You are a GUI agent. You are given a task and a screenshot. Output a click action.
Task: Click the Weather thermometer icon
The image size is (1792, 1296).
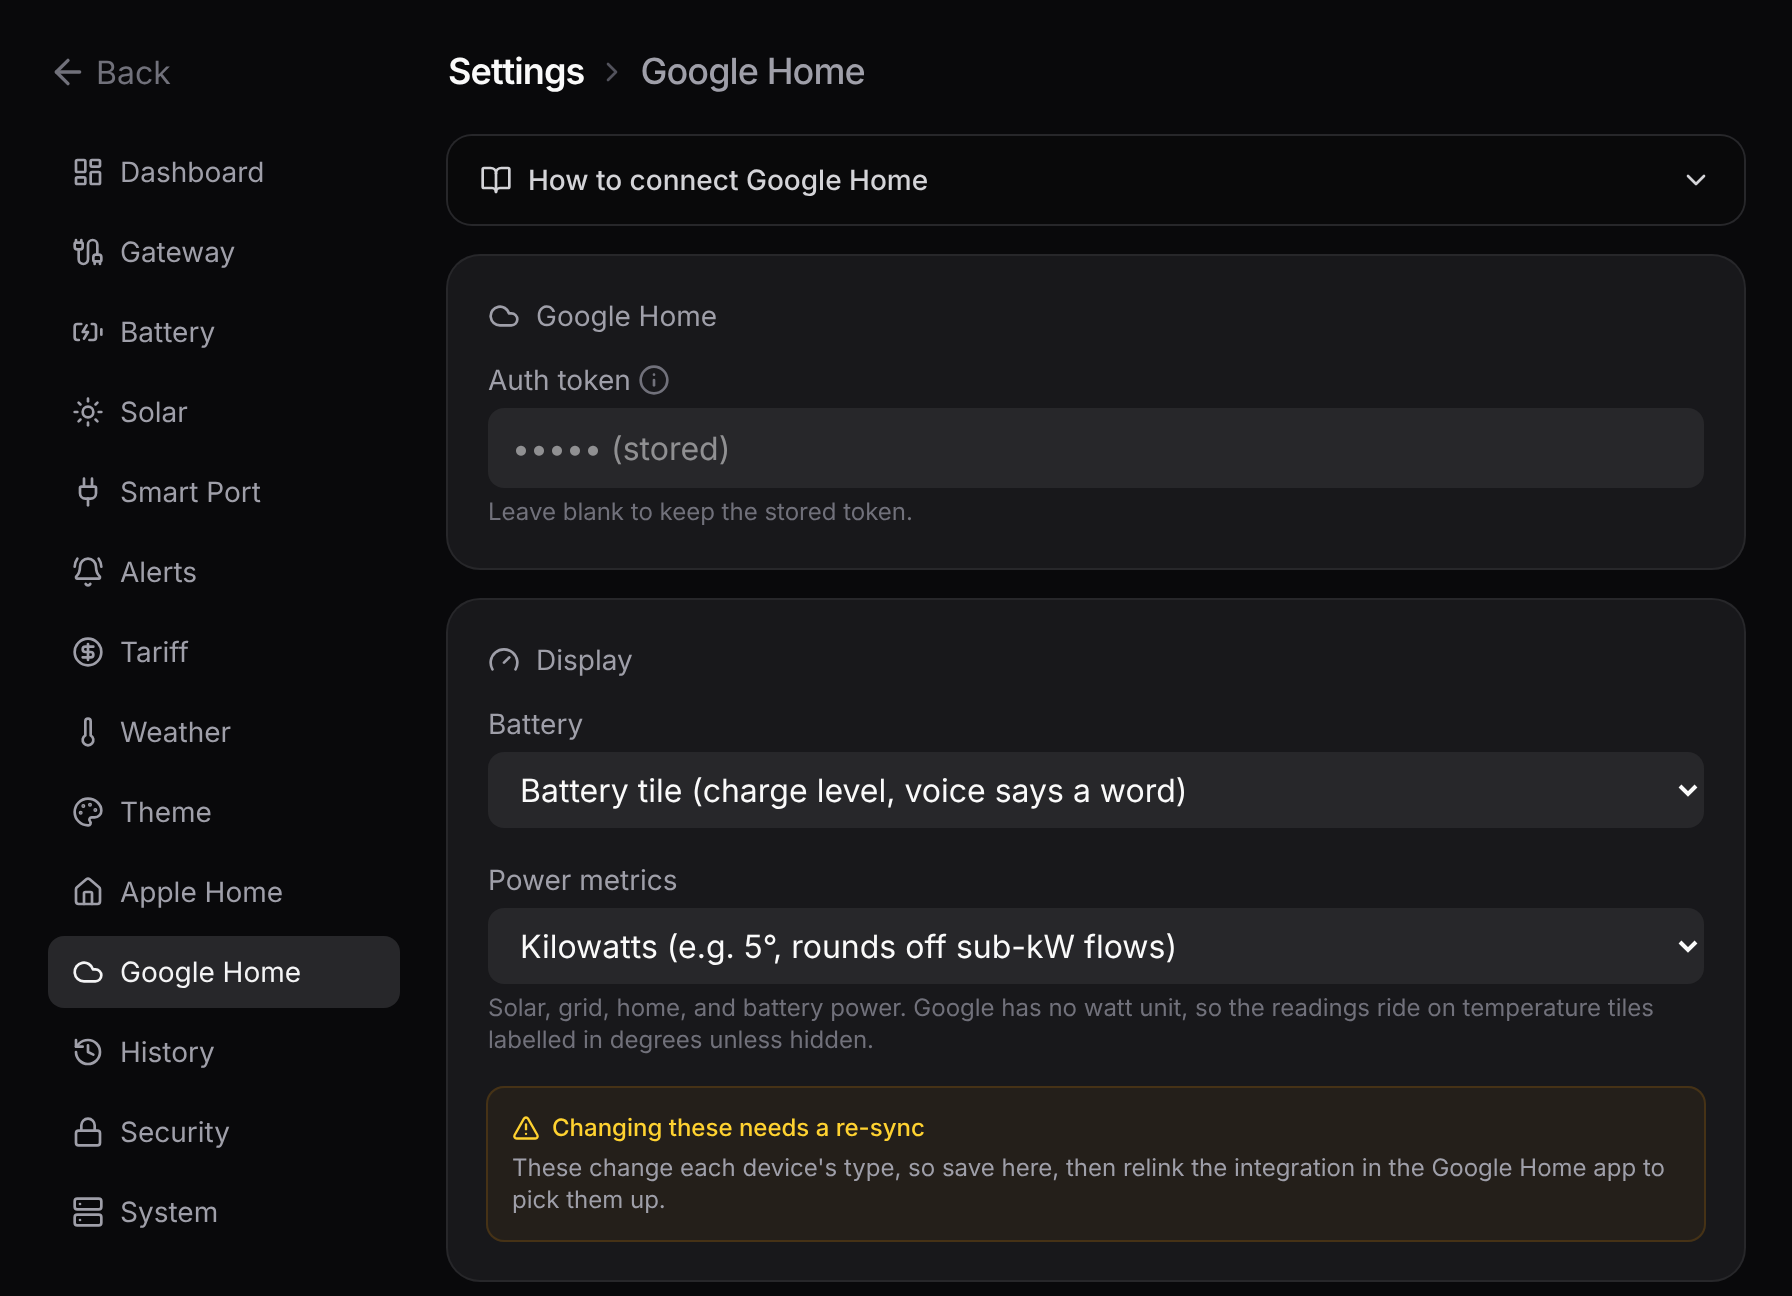point(88,732)
